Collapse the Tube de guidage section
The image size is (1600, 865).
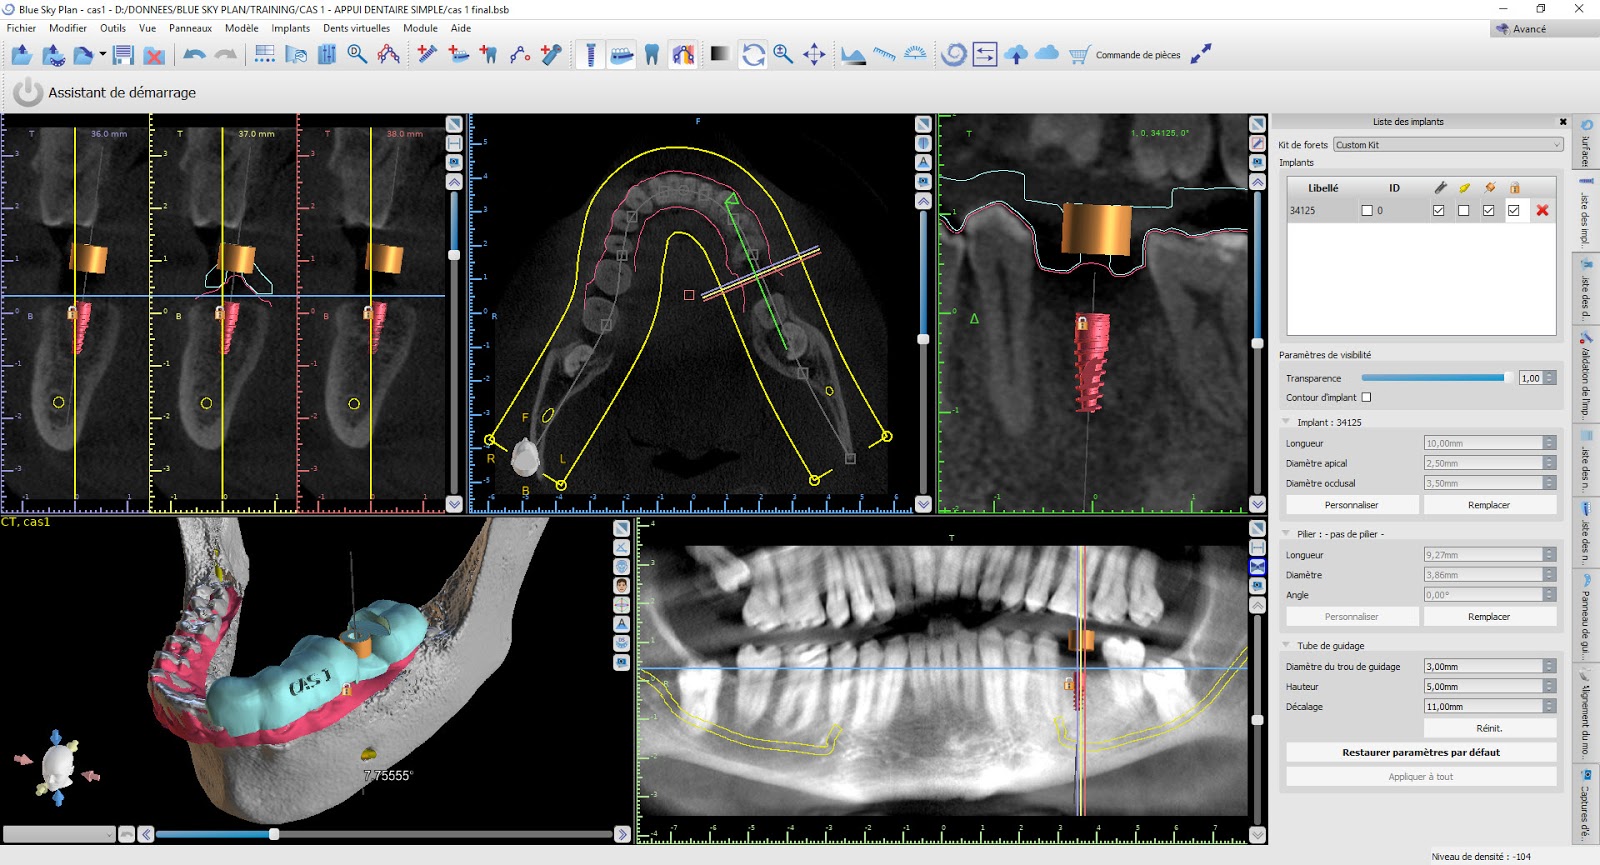pyautogui.click(x=1286, y=646)
